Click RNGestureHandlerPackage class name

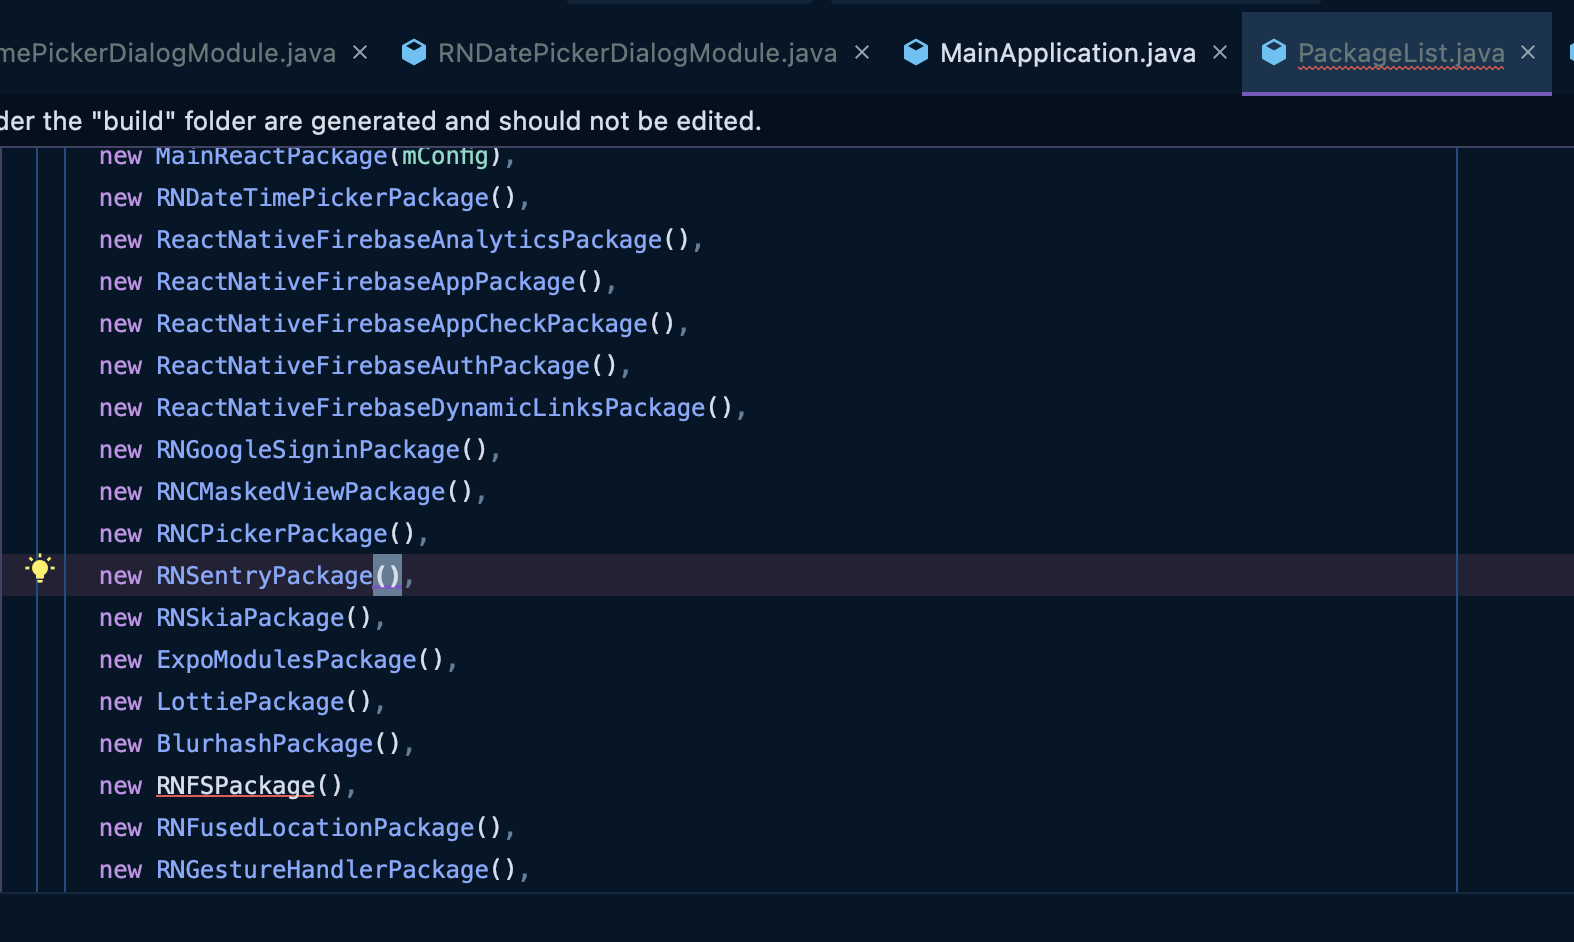(x=323, y=870)
